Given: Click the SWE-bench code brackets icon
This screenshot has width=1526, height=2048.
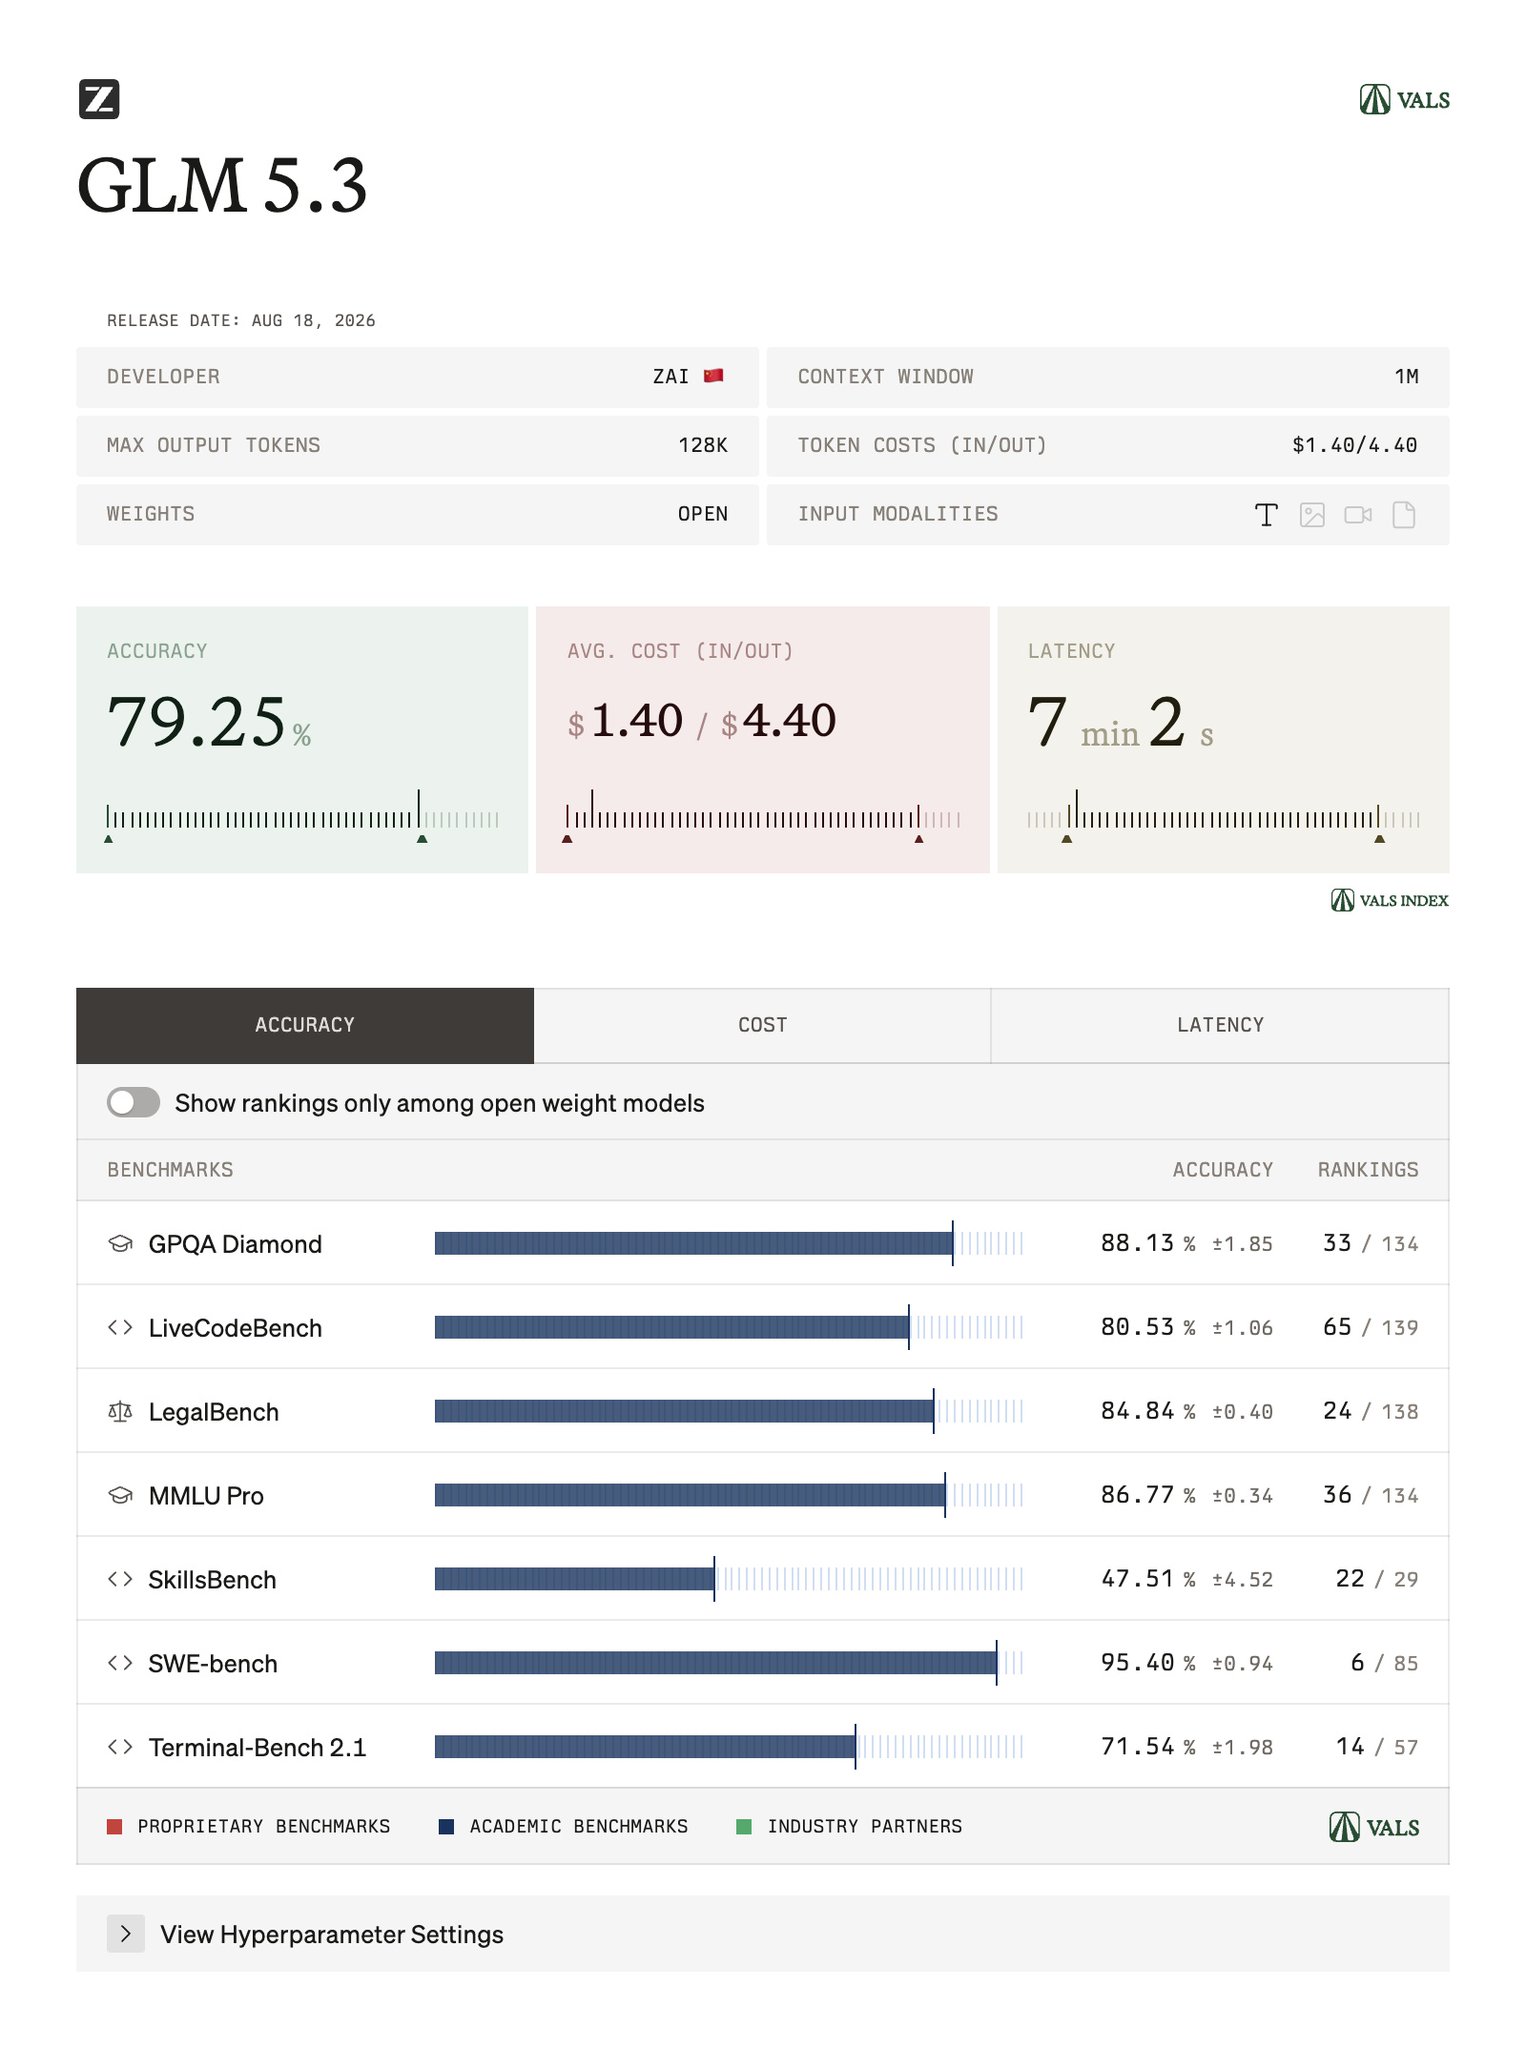Looking at the screenshot, I should [120, 1663].
